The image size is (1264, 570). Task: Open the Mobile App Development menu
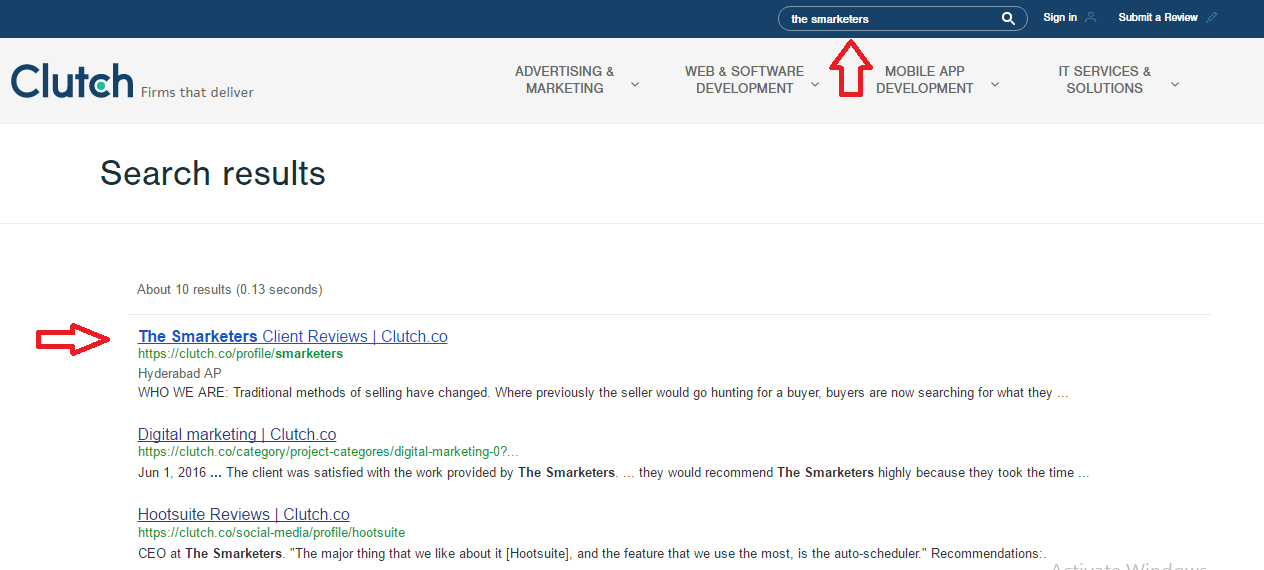pos(925,80)
